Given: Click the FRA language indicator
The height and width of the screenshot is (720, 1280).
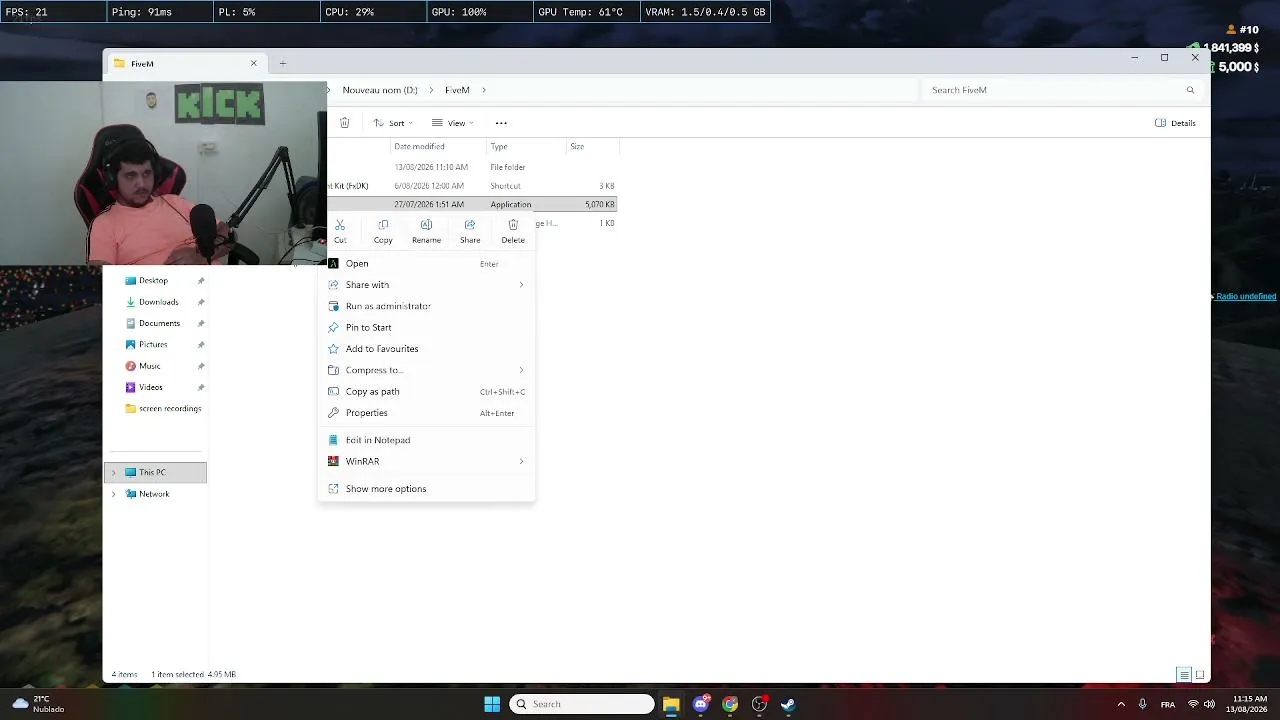Looking at the screenshot, I should 1167,705.
